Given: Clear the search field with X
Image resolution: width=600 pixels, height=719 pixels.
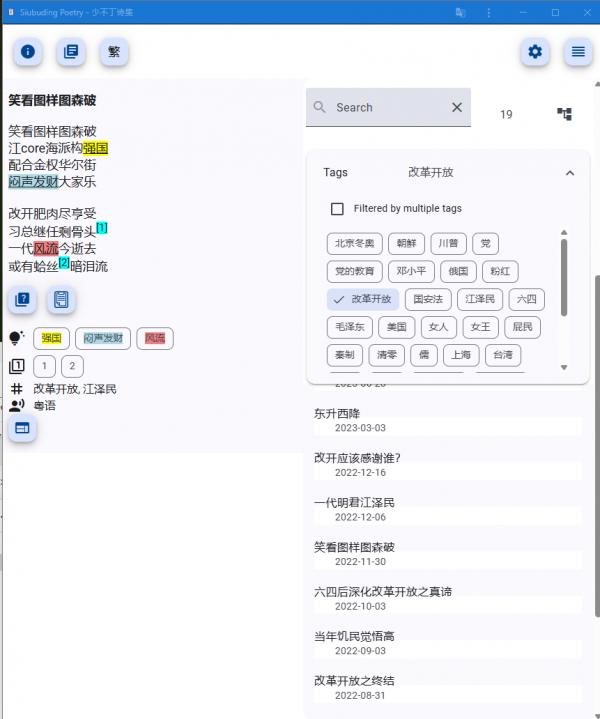Looking at the screenshot, I should (x=457, y=108).
